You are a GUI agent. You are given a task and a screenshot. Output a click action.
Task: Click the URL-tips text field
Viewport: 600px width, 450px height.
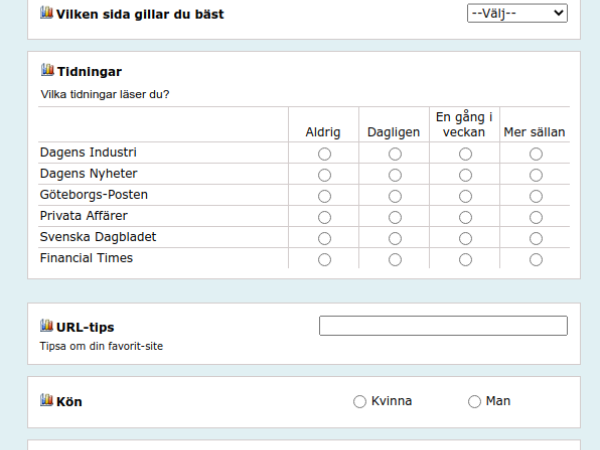[443, 326]
